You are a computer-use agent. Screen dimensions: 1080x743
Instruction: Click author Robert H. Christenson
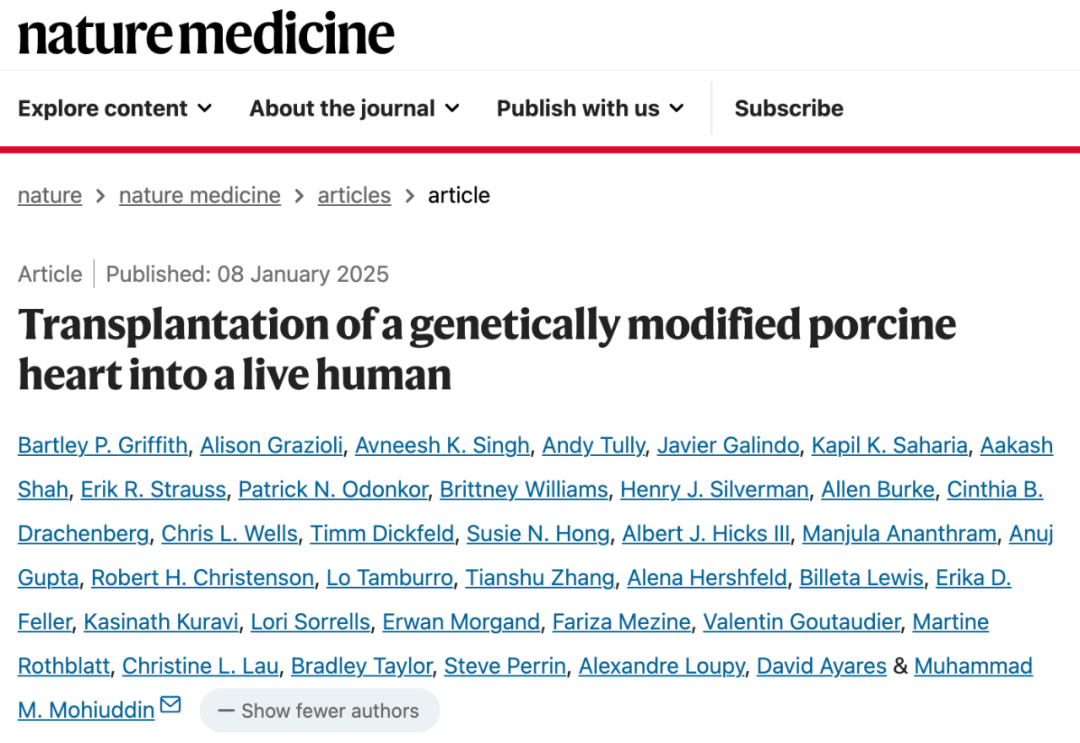[202, 578]
